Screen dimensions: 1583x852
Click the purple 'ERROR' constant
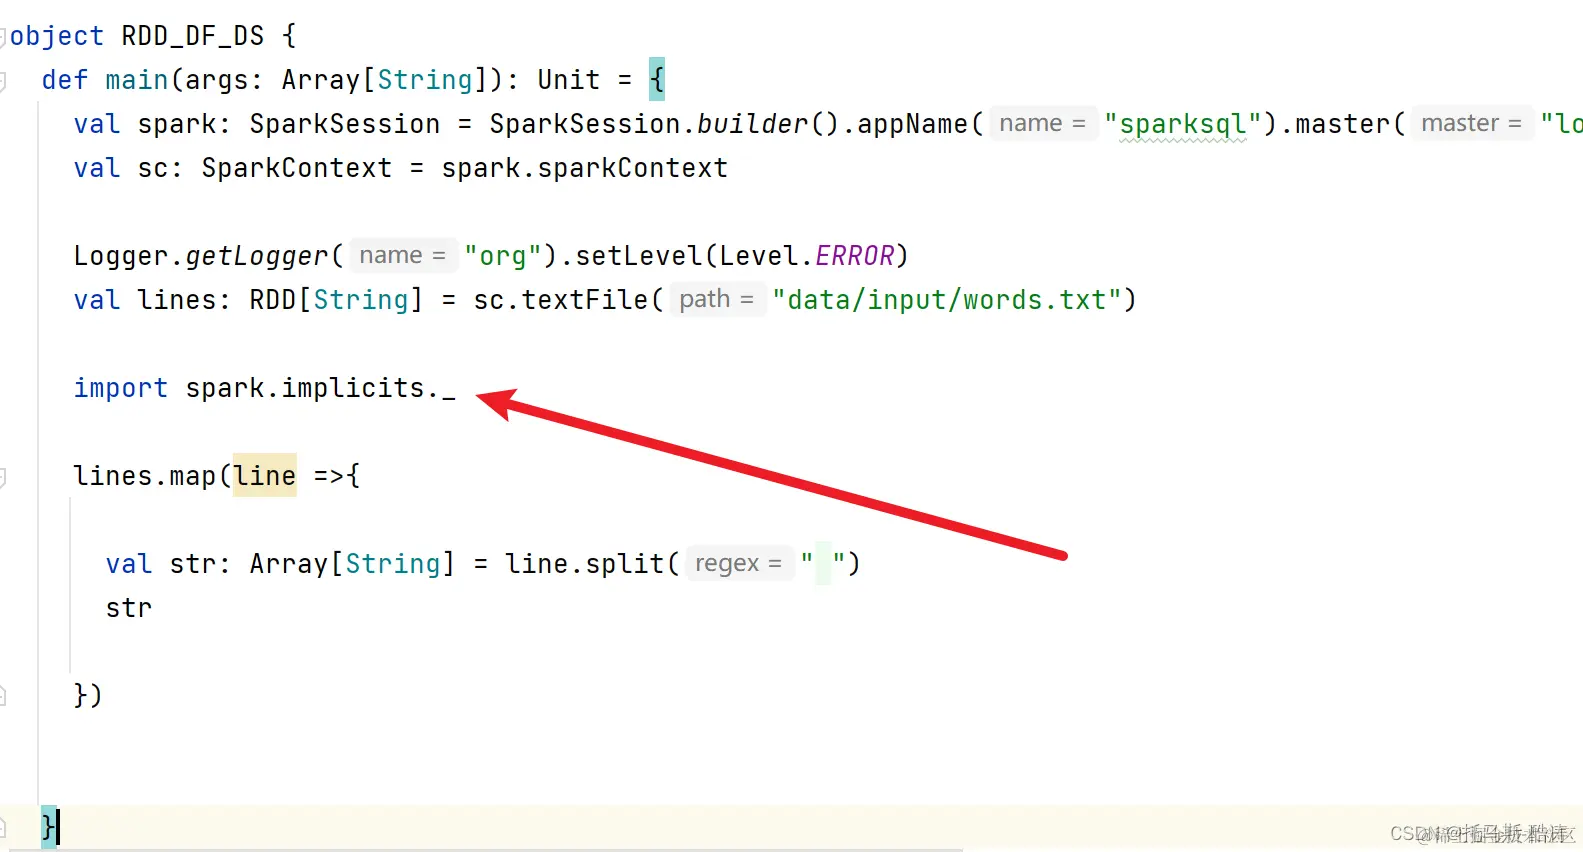pos(855,256)
